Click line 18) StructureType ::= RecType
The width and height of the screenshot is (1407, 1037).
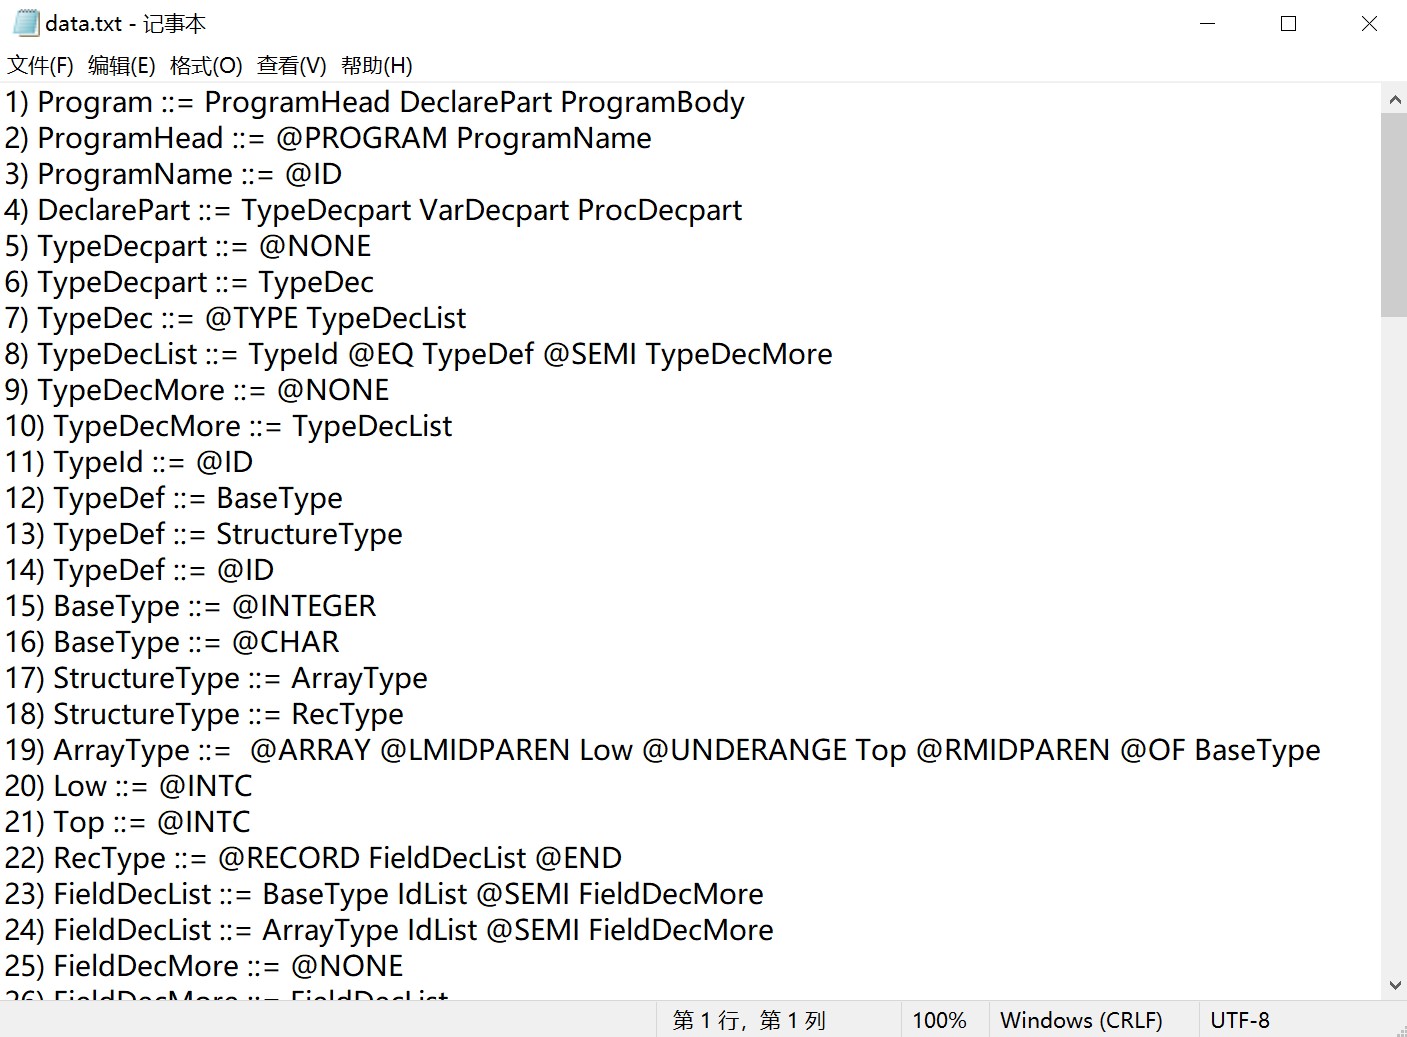[204, 714]
